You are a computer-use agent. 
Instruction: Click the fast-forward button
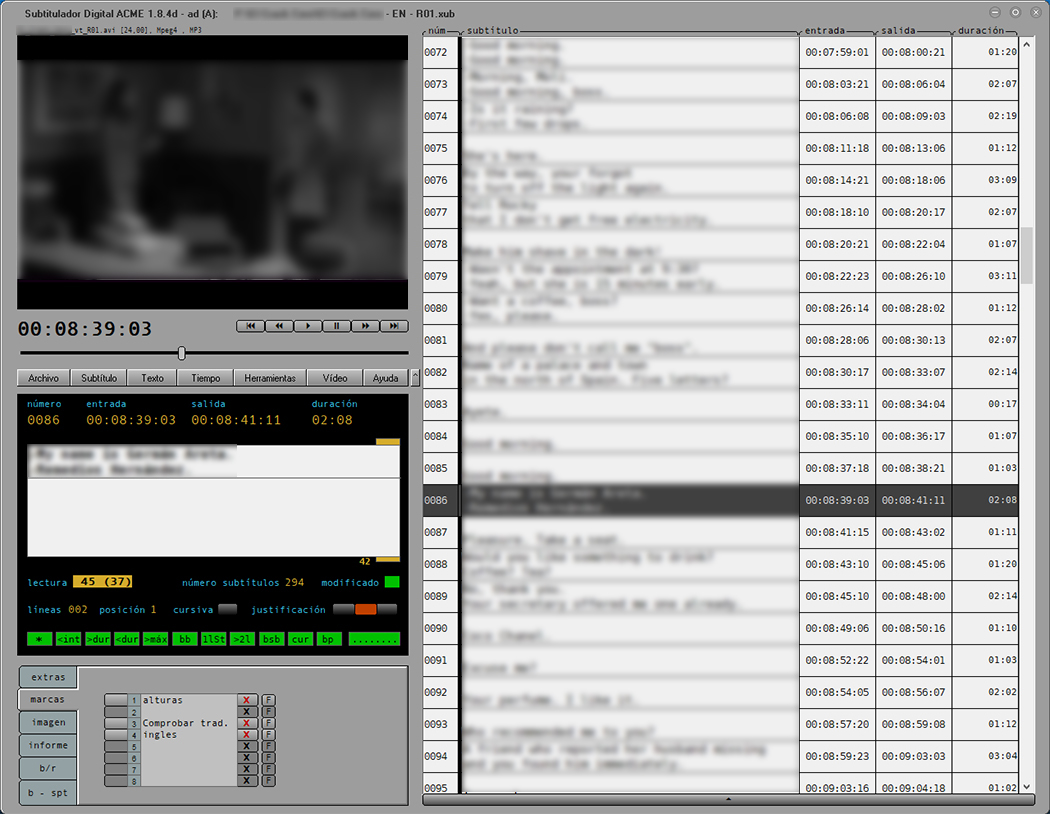point(366,326)
